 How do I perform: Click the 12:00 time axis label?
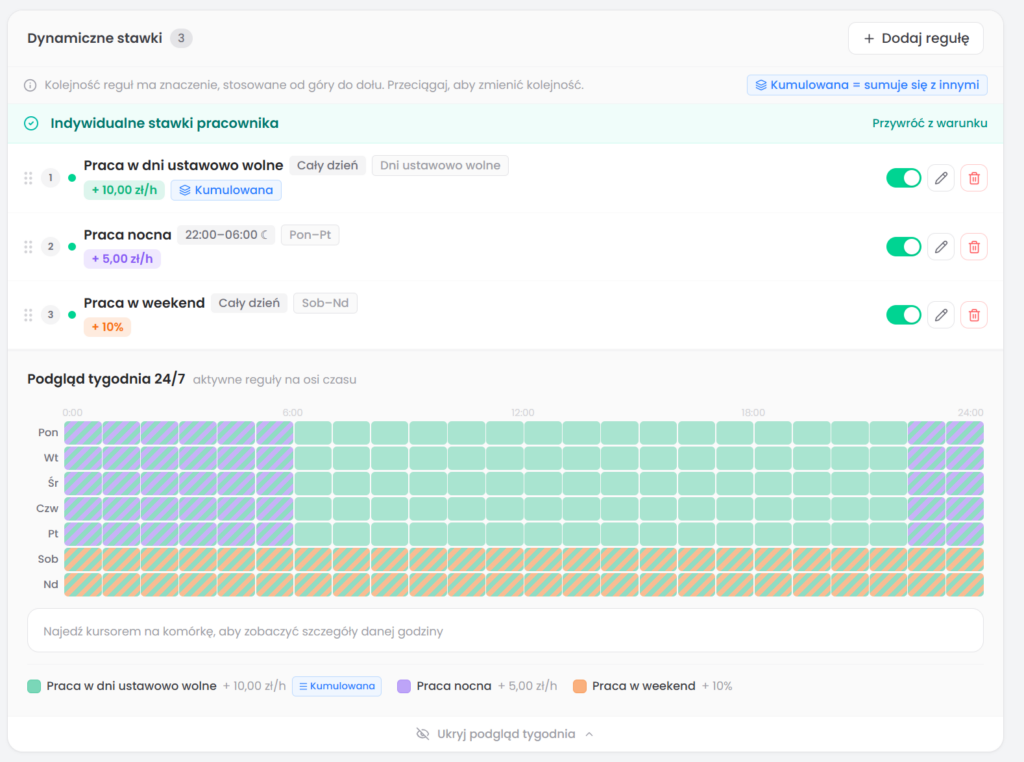pyautogui.click(x=522, y=413)
